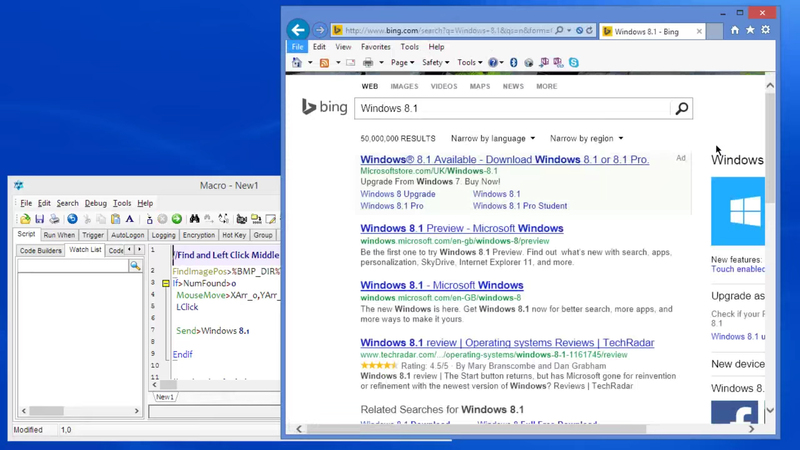800x450 pixels.
Task: Open the Debug menu in Macro window
Action: 95,203
